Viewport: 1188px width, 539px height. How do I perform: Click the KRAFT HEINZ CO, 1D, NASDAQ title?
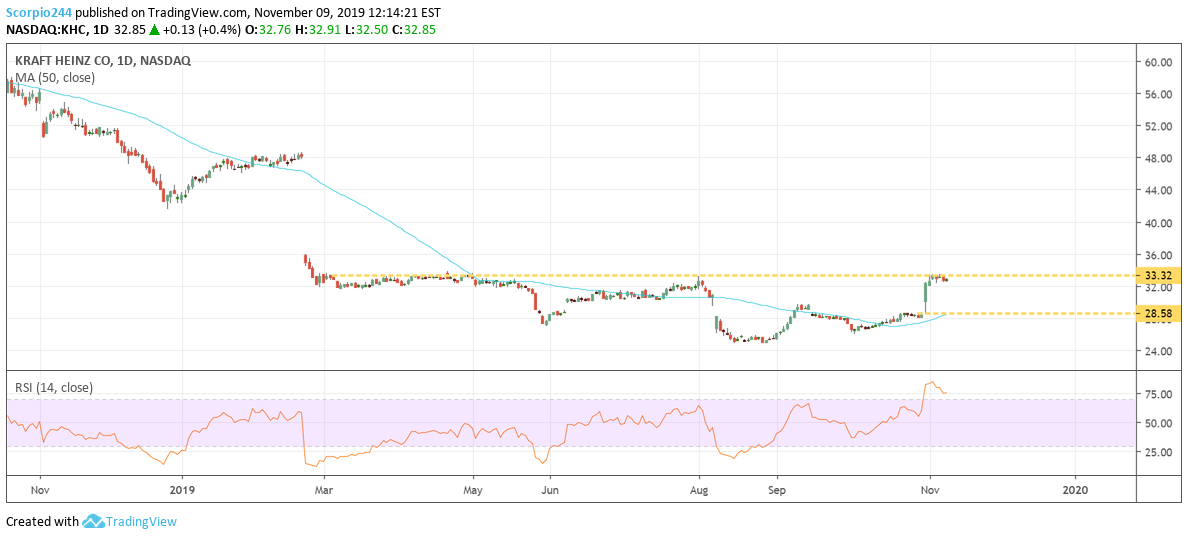coord(102,61)
